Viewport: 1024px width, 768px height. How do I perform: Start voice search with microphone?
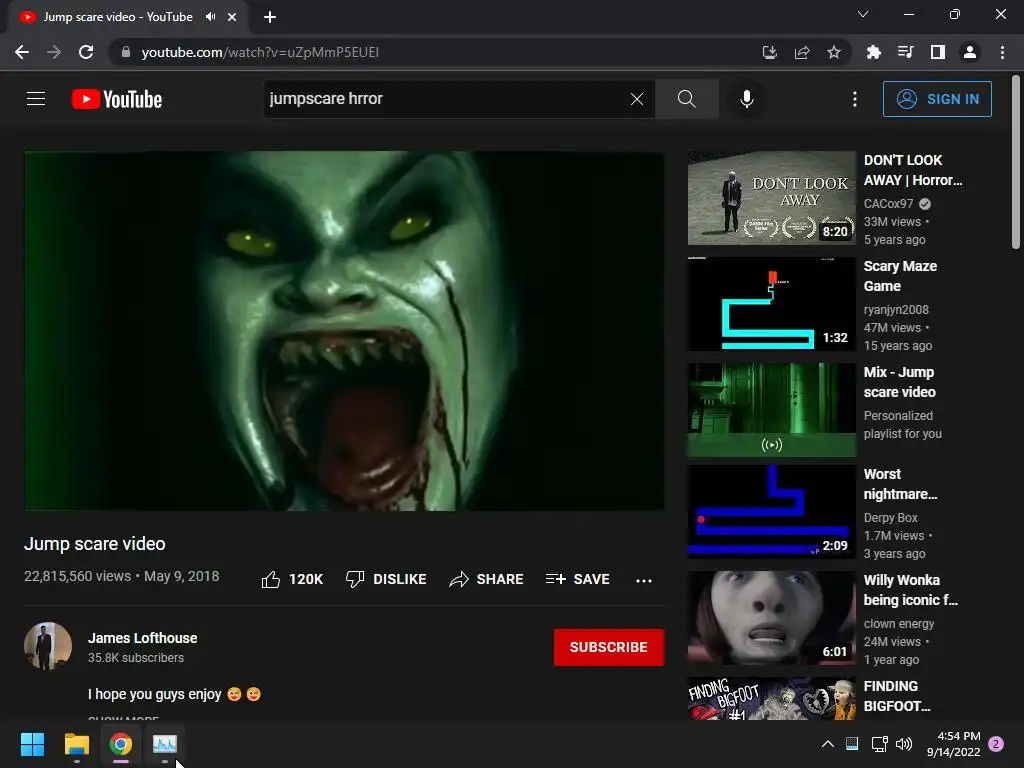[x=746, y=99]
